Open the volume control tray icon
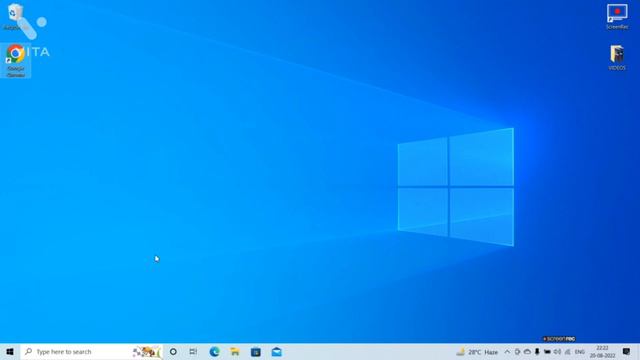This screenshot has width=640, height=360. pos(558,351)
